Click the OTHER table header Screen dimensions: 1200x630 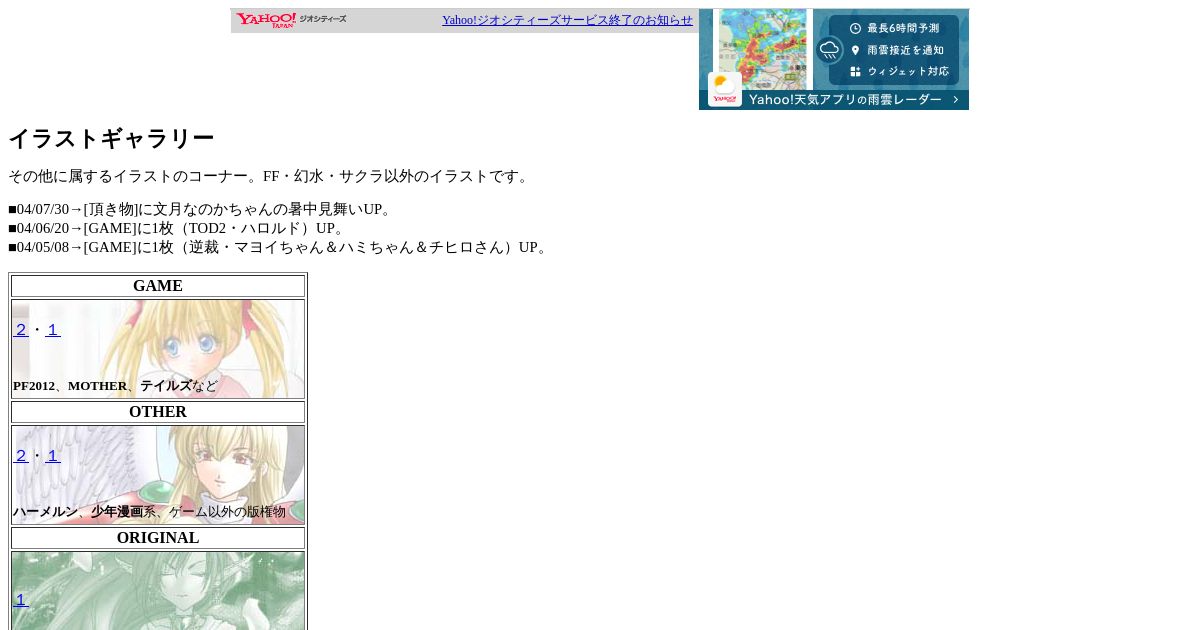click(x=158, y=412)
